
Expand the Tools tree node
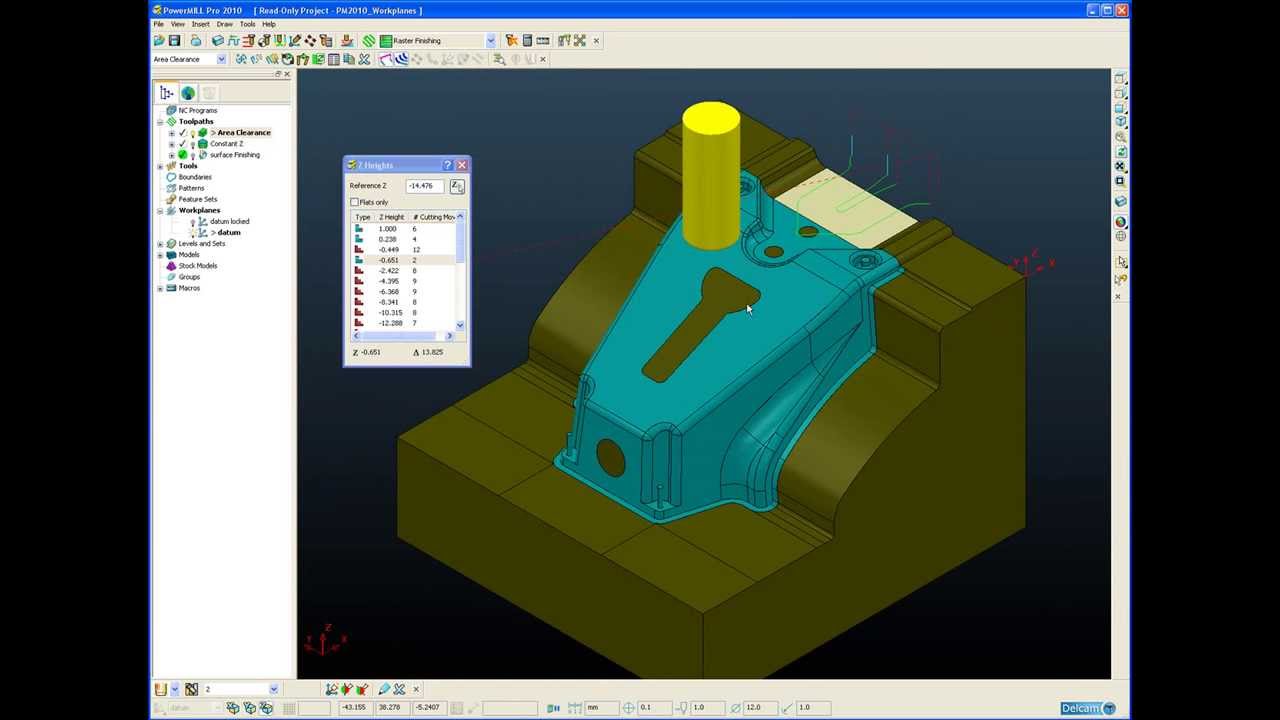(x=160, y=166)
